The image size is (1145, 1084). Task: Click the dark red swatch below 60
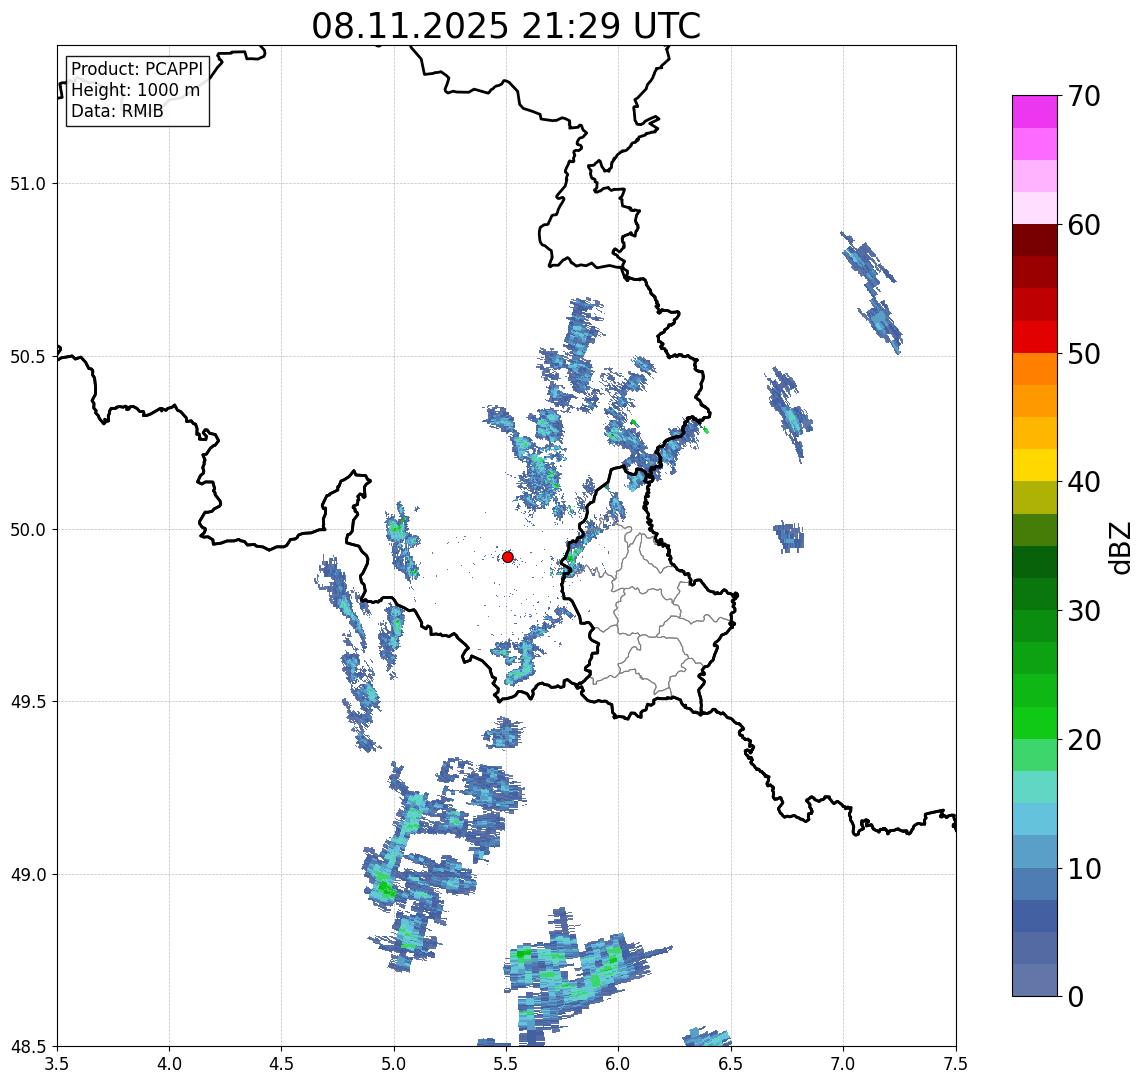tap(1035, 240)
